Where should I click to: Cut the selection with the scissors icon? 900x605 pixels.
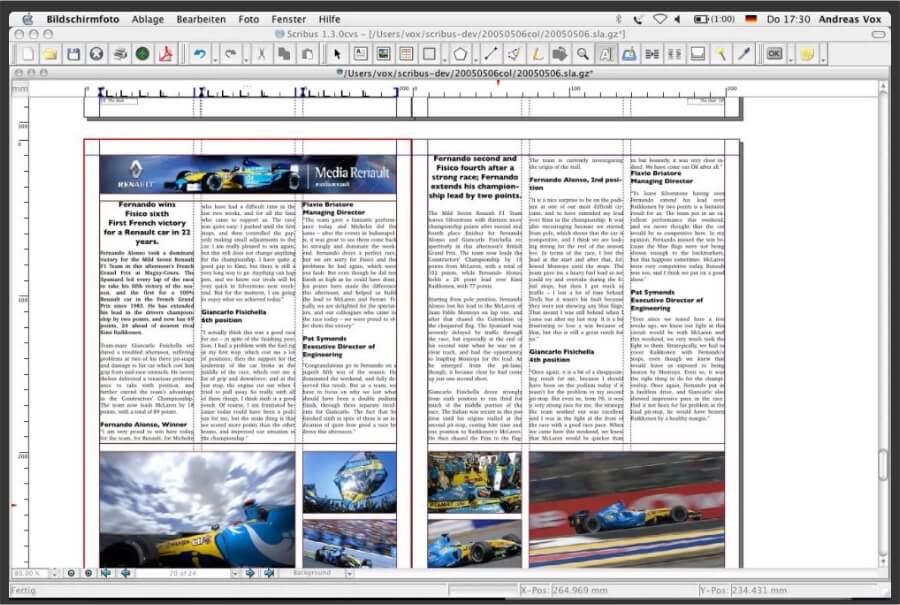coord(261,55)
